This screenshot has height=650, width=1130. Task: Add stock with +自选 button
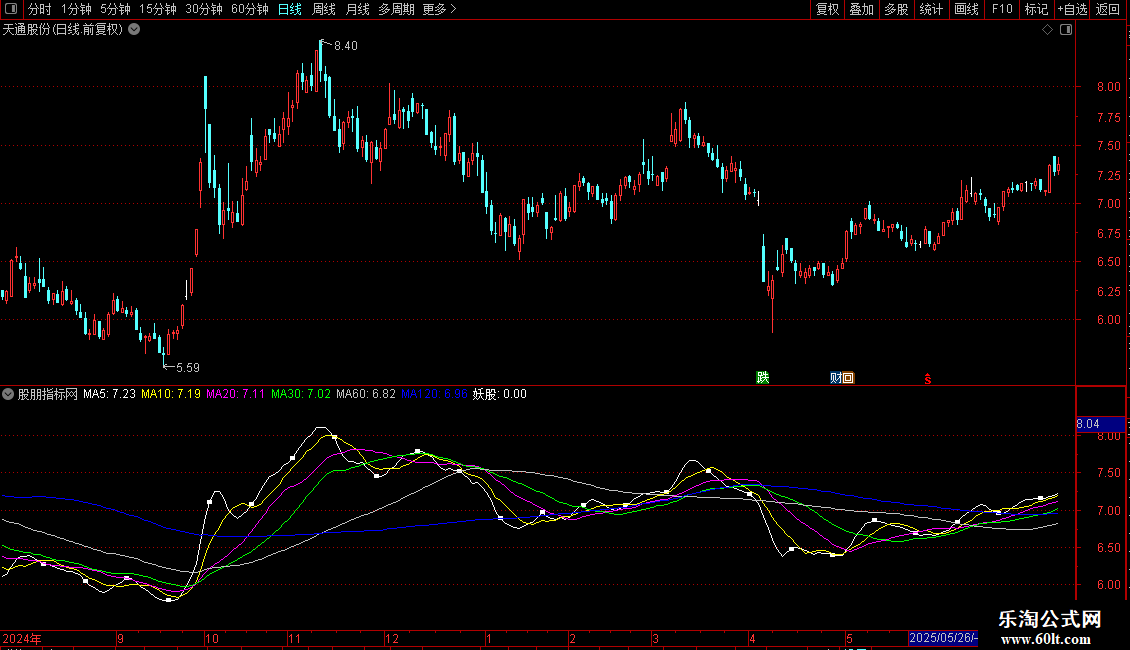pyautogui.click(x=1072, y=9)
